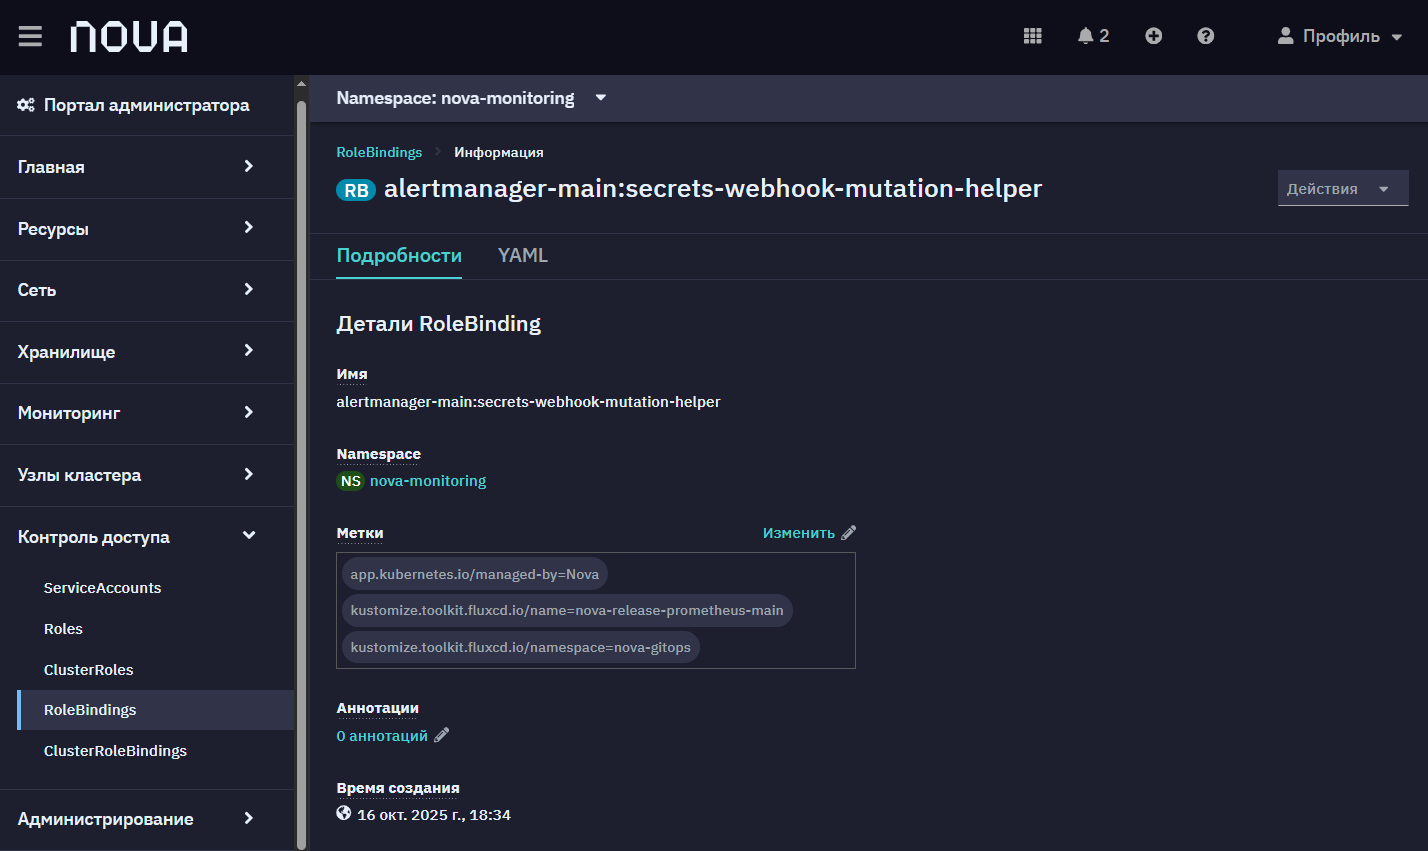Click the name value alertmanager-main:secrets-webhook-mutation-helper
This screenshot has height=851, width=1428.
[x=529, y=402]
